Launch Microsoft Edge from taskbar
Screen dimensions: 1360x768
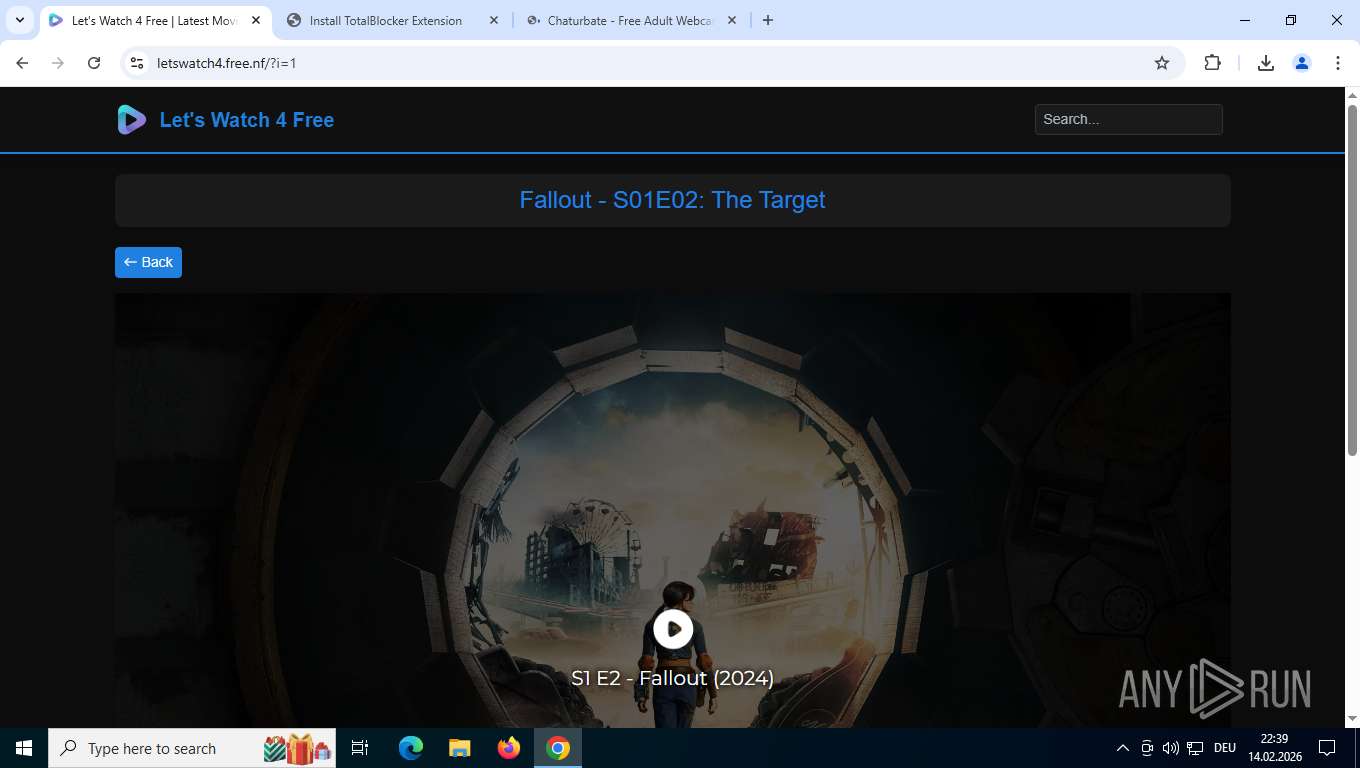tap(411, 748)
